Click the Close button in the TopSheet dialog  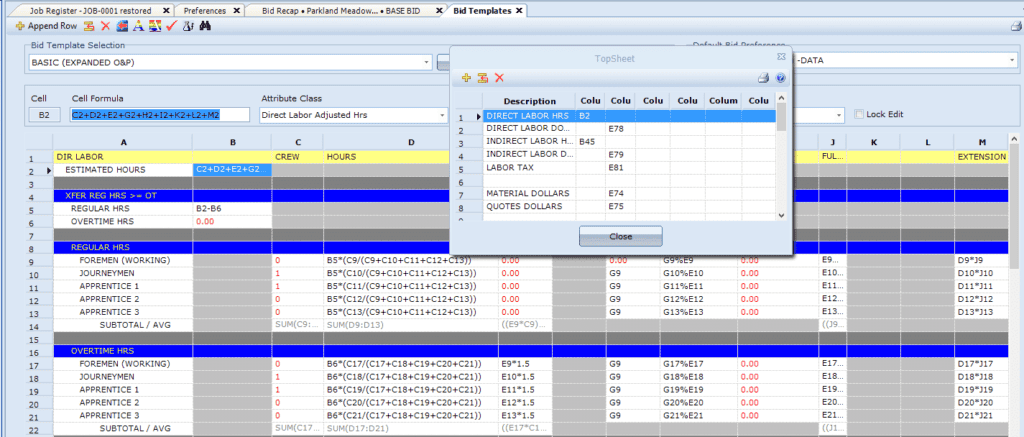(x=620, y=236)
